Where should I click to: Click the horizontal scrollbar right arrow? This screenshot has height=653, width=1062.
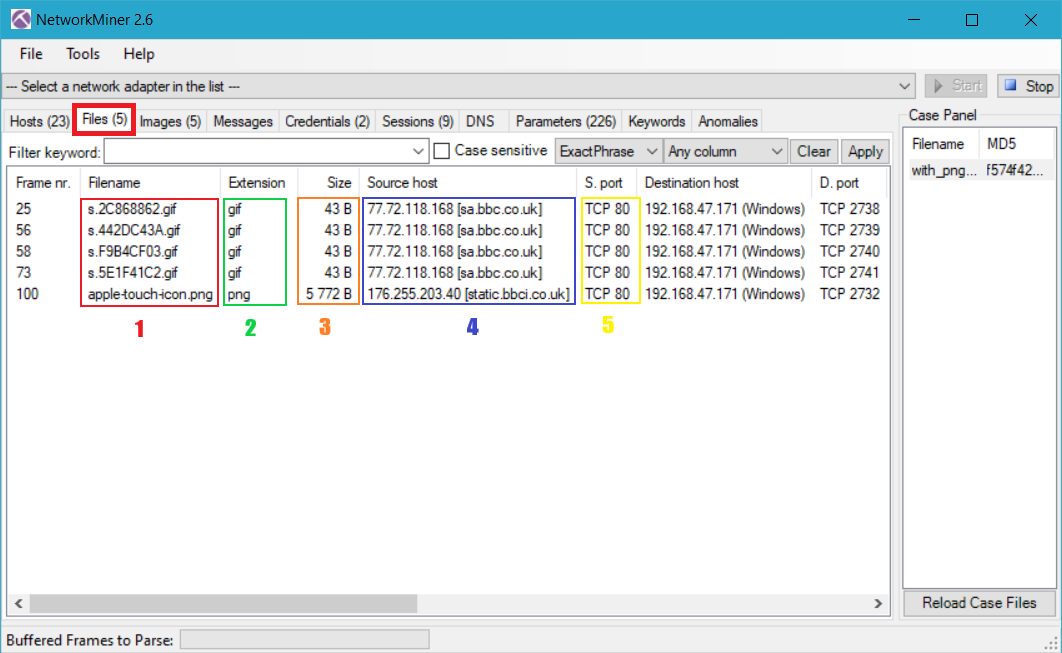(x=878, y=604)
